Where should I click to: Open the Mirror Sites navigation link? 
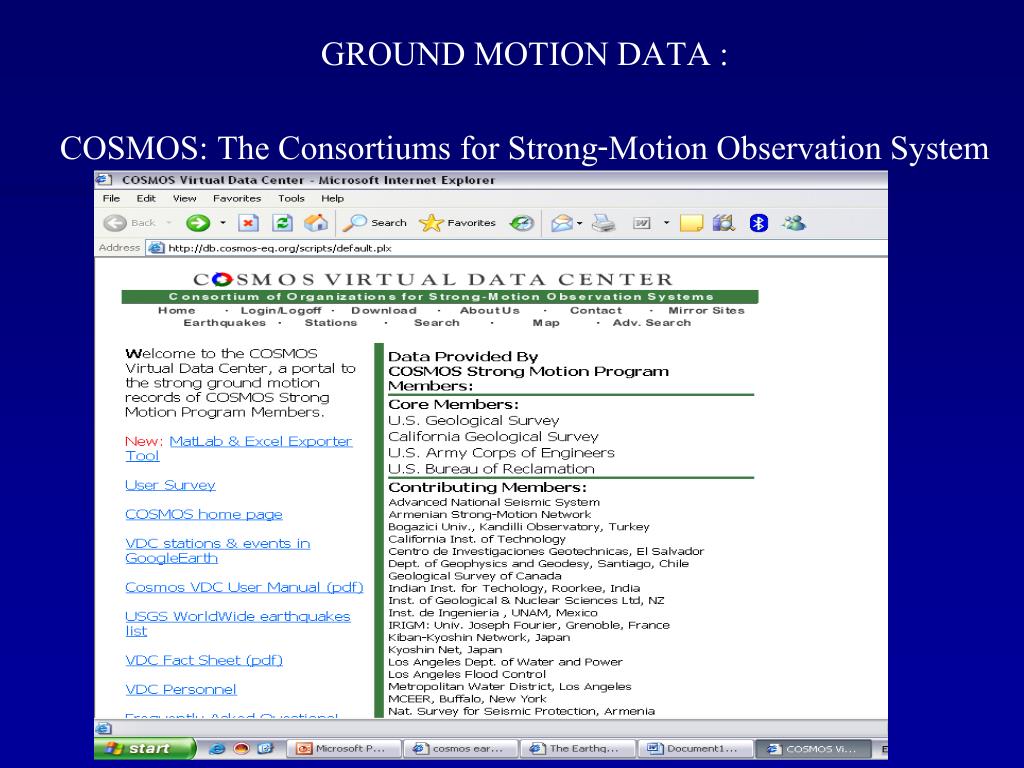706,311
